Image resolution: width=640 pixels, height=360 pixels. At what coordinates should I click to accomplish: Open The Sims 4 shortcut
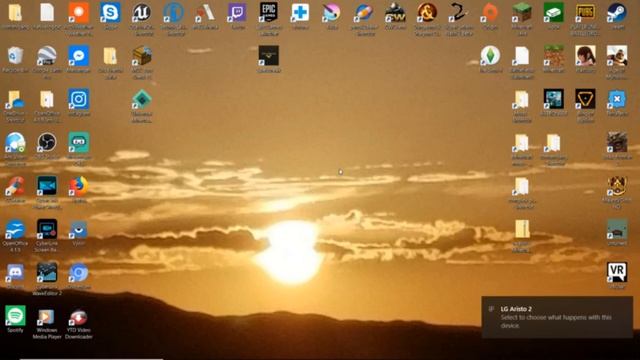click(x=490, y=56)
